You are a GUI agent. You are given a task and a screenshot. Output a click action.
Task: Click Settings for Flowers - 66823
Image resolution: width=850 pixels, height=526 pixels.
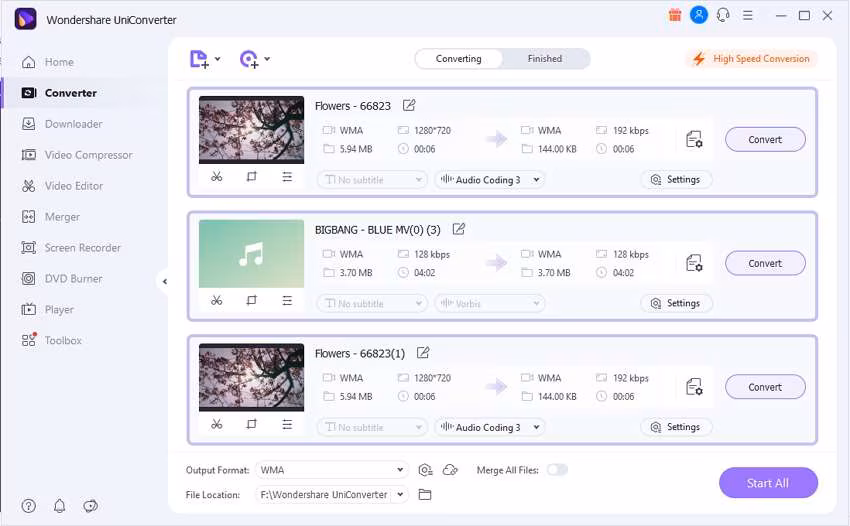click(676, 179)
